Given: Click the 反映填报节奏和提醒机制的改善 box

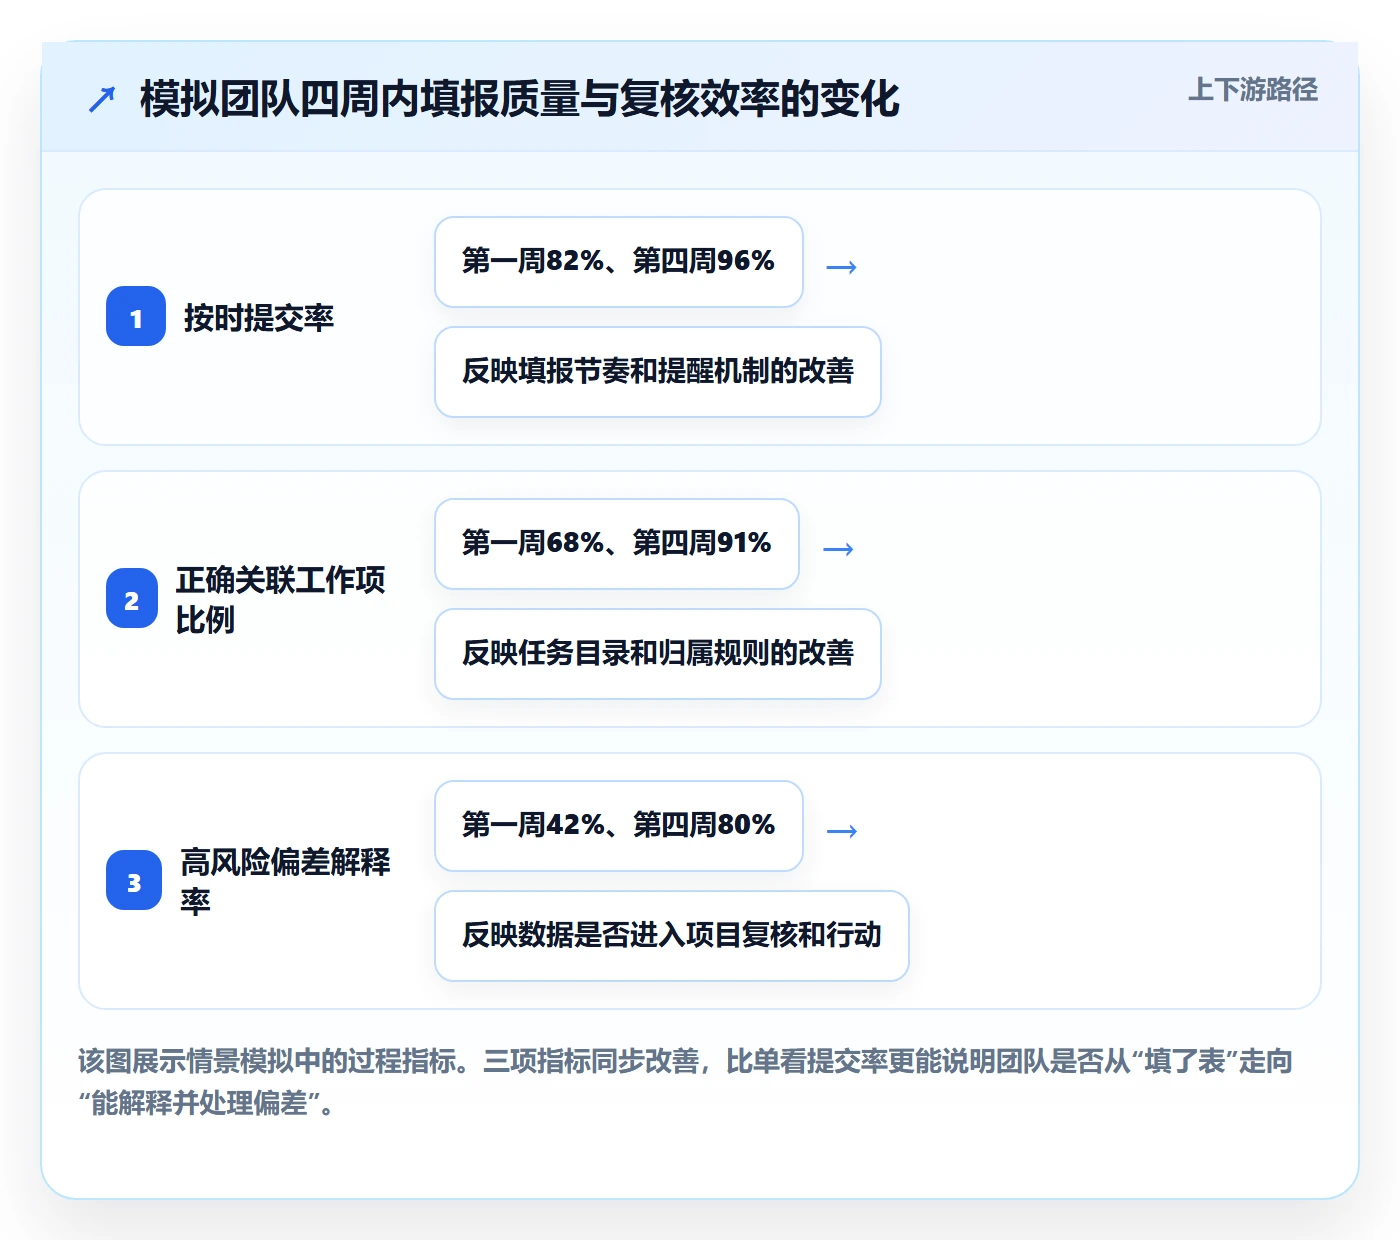Looking at the screenshot, I should tap(658, 372).
